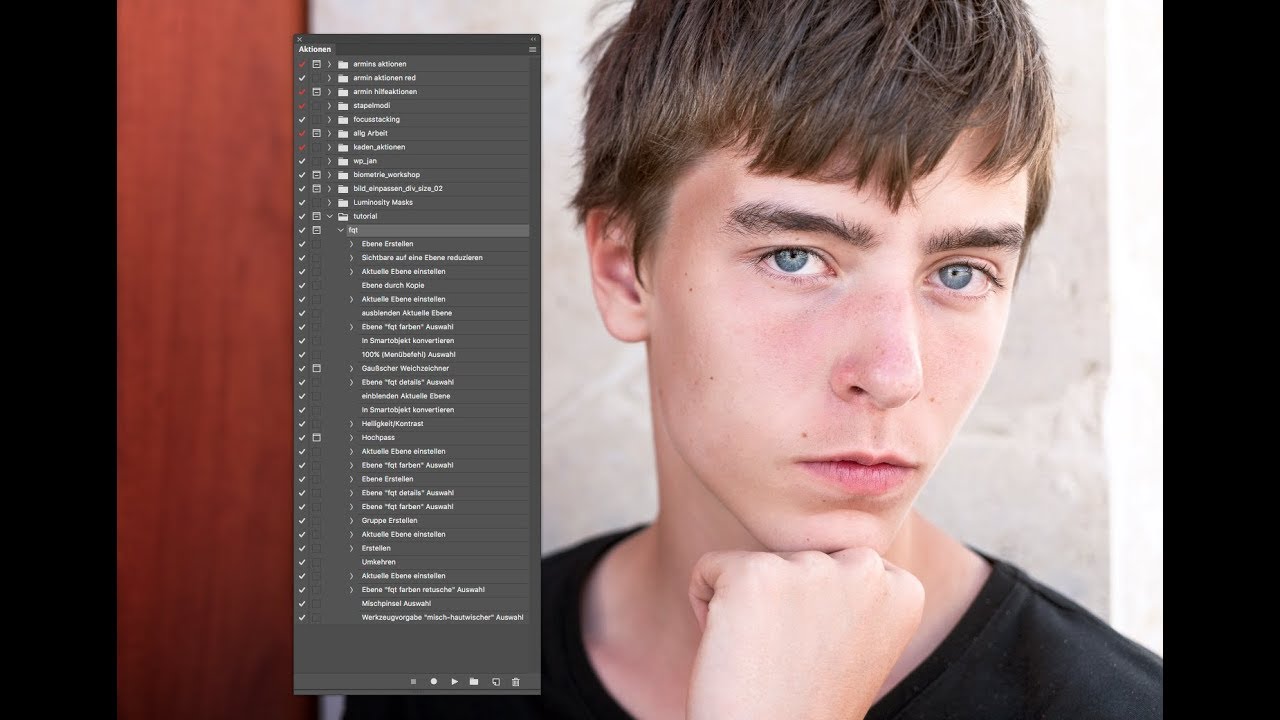This screenshot has height=720, width=1280.
Task: Click the folder icon of bild_einpassen_div_size_02
Action: (343, 188)
